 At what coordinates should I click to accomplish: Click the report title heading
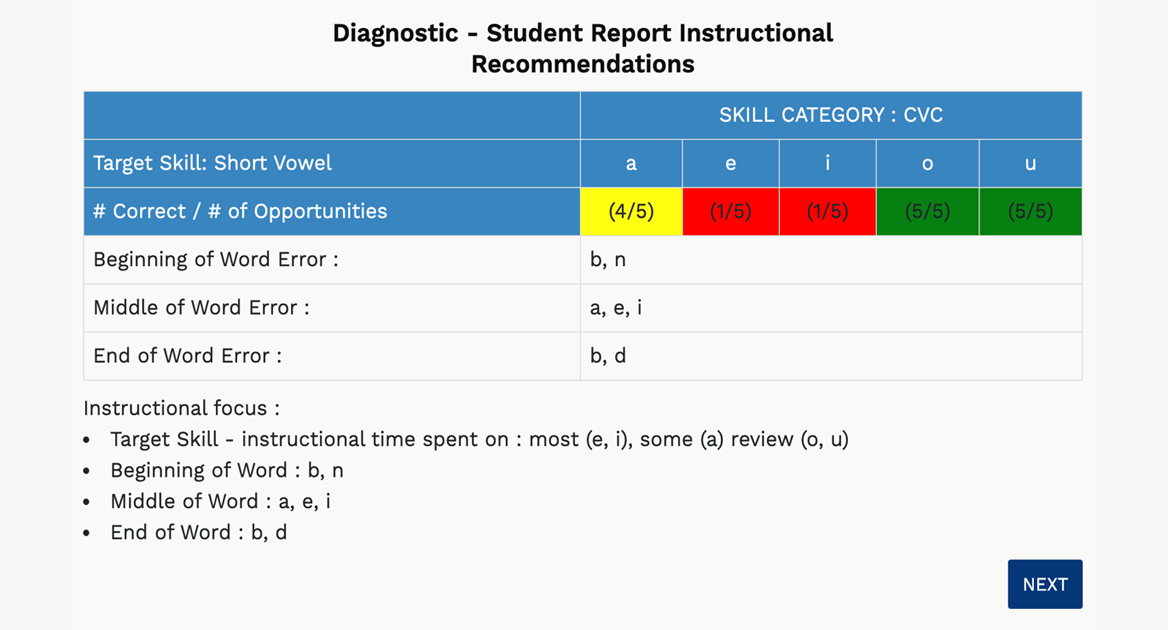(583, 48)
